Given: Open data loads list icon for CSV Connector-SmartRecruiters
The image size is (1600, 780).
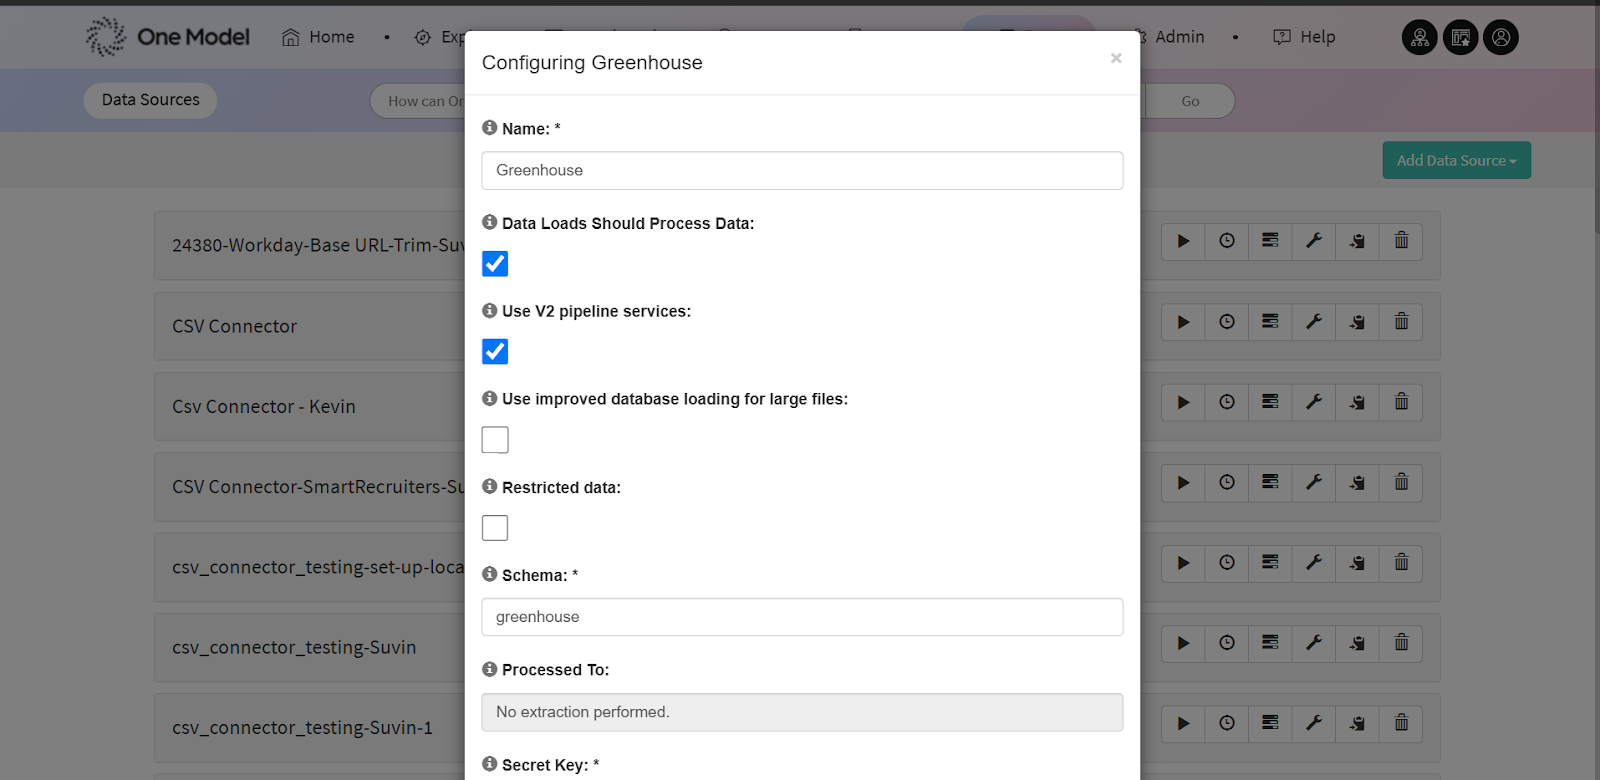Looking at the screenshot, I should click(x=1270, y=482).
